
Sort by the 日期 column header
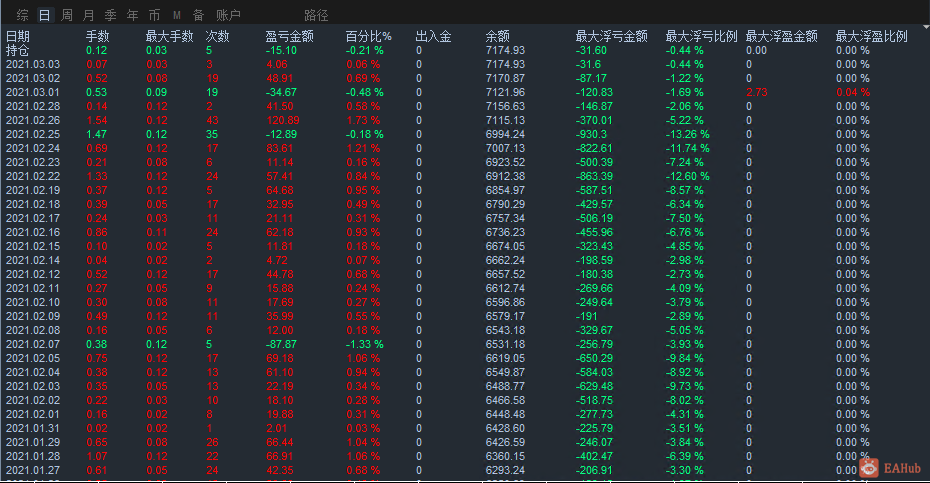click(18, 36)
